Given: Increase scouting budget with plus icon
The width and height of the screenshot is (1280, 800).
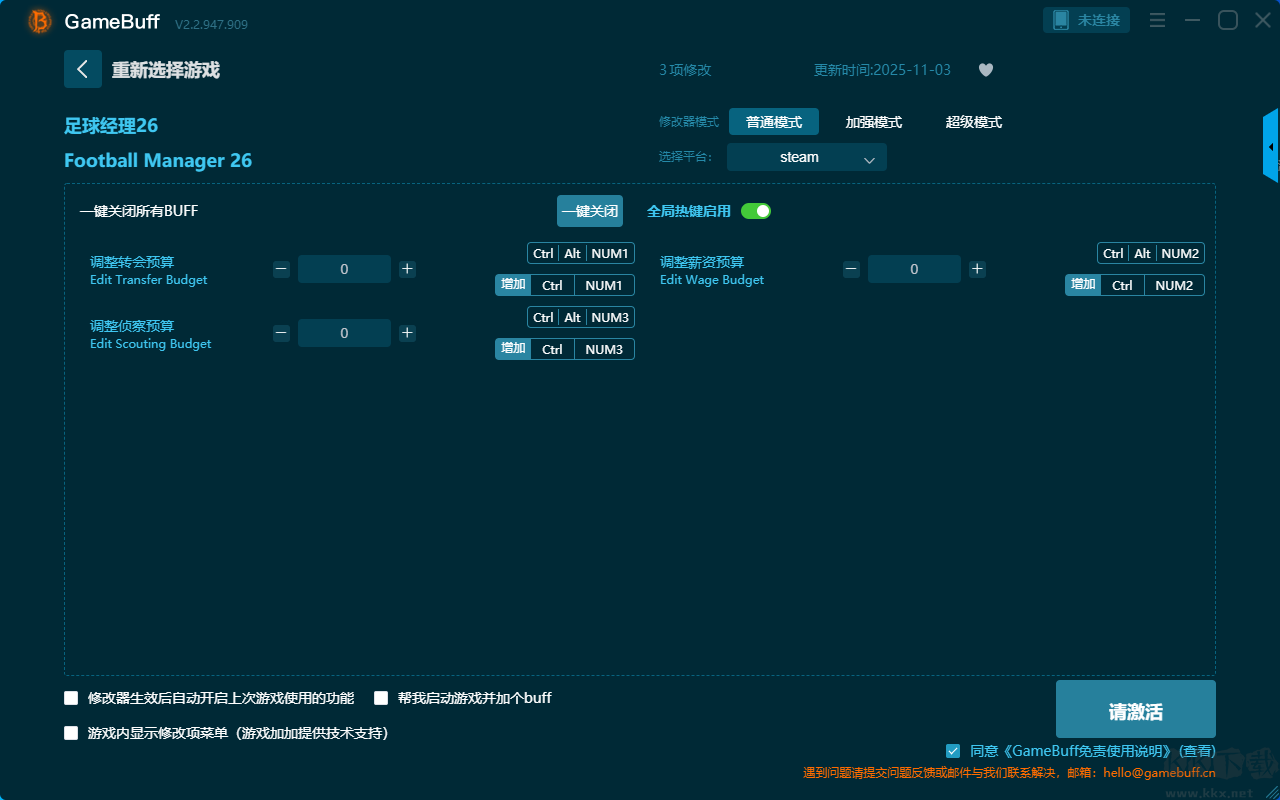Looking at the screenshot, I should point(407,333).
